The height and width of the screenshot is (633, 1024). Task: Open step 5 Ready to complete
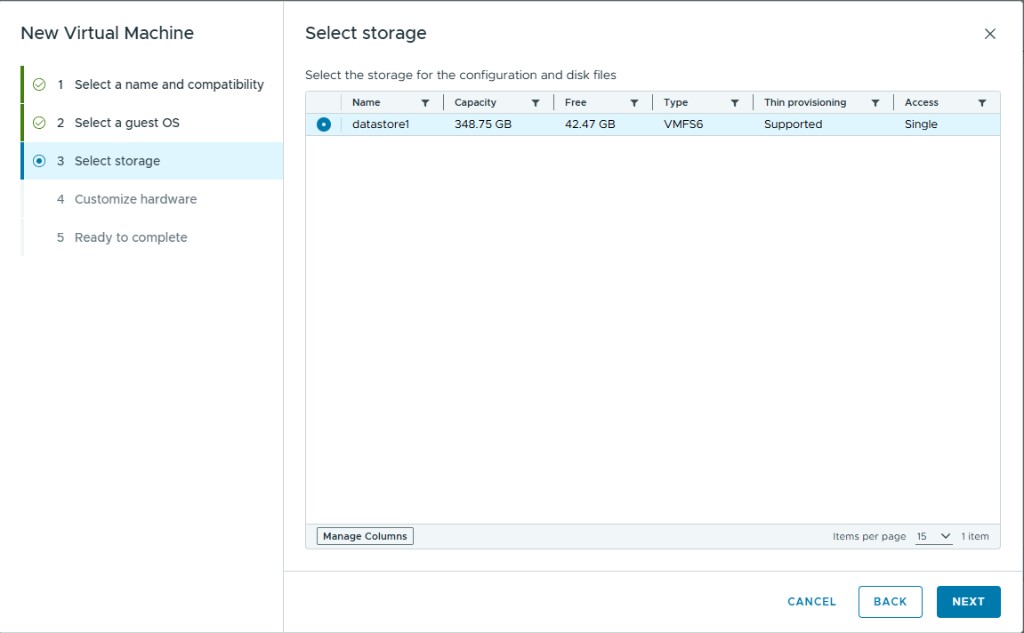[x=153, y=237]
